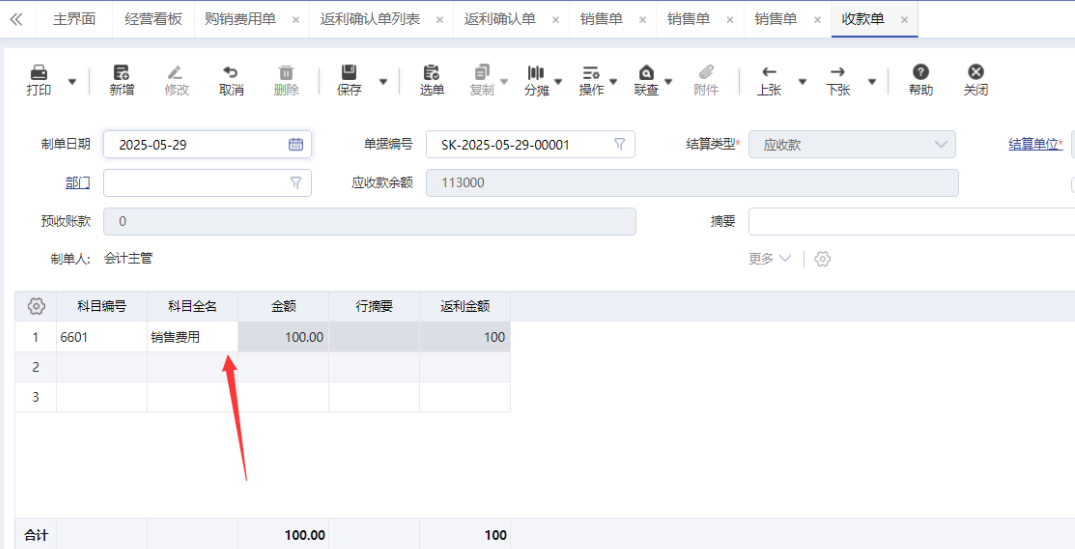Click the 部门 link label
The image size is (1075, 549).
(77, 183)
